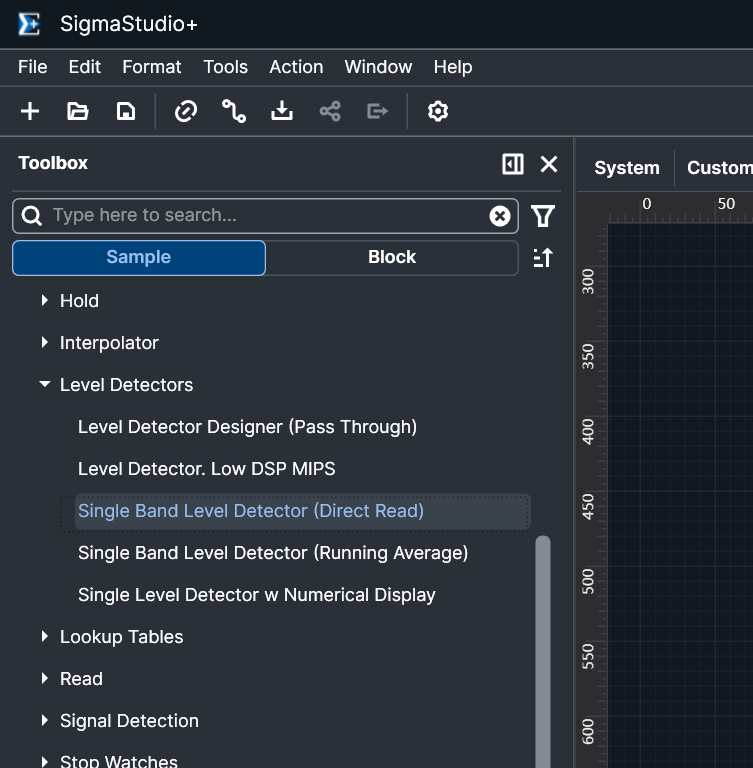Select Single Level Detector w Numerical Display
The height and width of the screenshot is (768, 753).
257,595
